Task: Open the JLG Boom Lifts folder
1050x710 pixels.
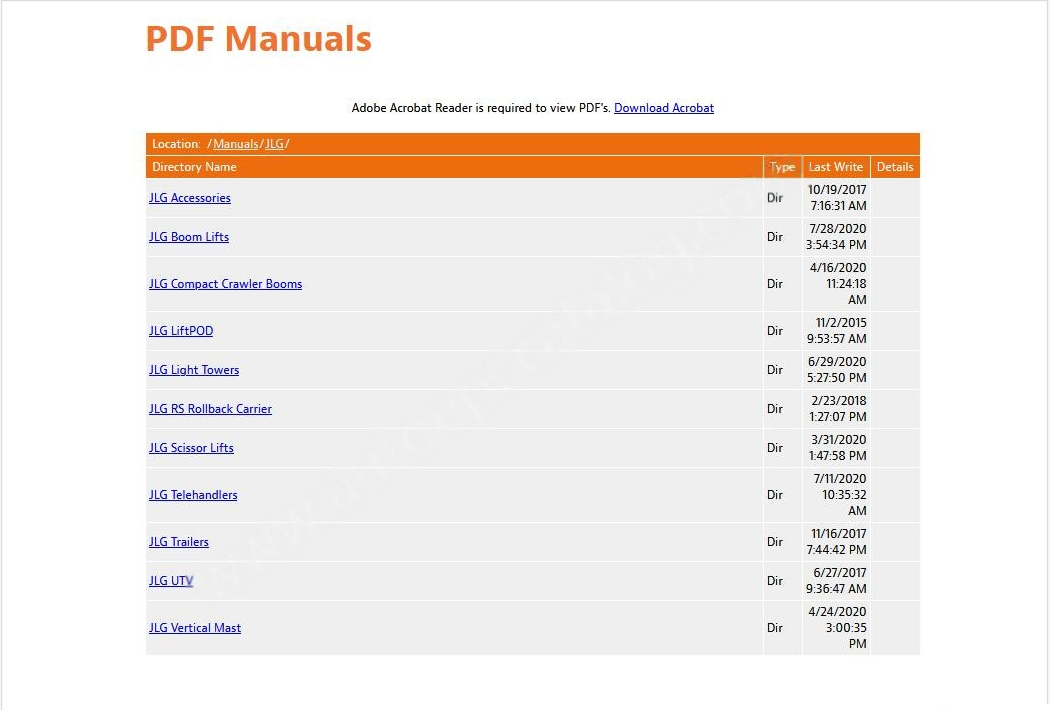Action: (x=189, y=237)
